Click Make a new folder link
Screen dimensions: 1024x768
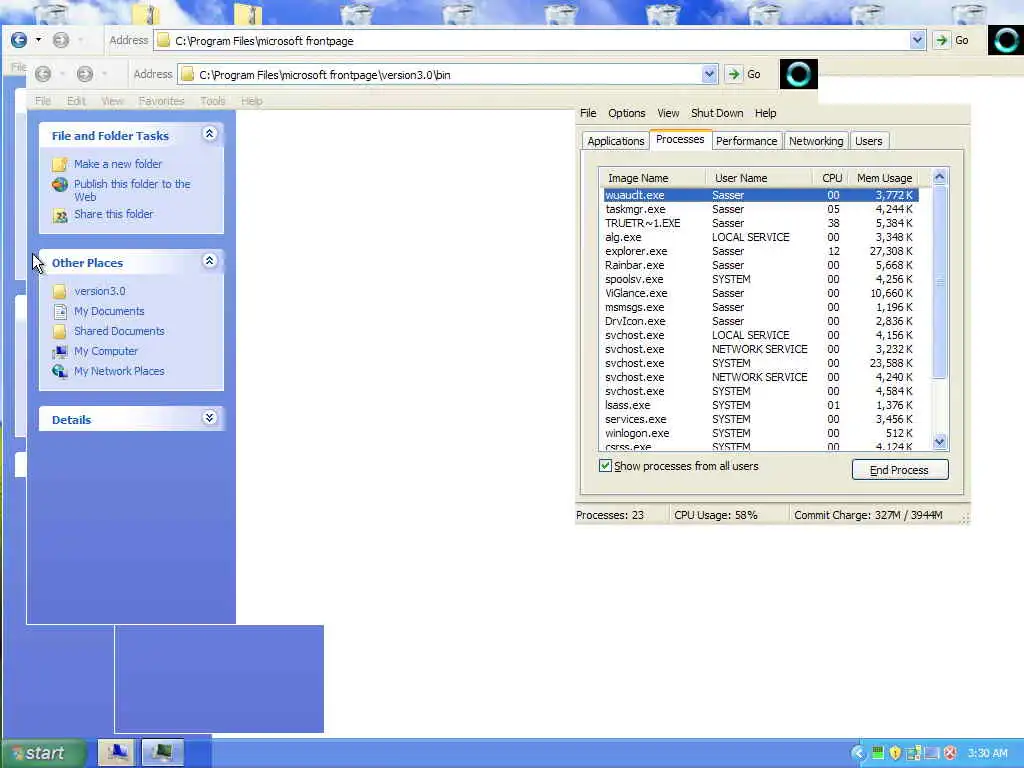pyautogui.click(x=118, y=164)
